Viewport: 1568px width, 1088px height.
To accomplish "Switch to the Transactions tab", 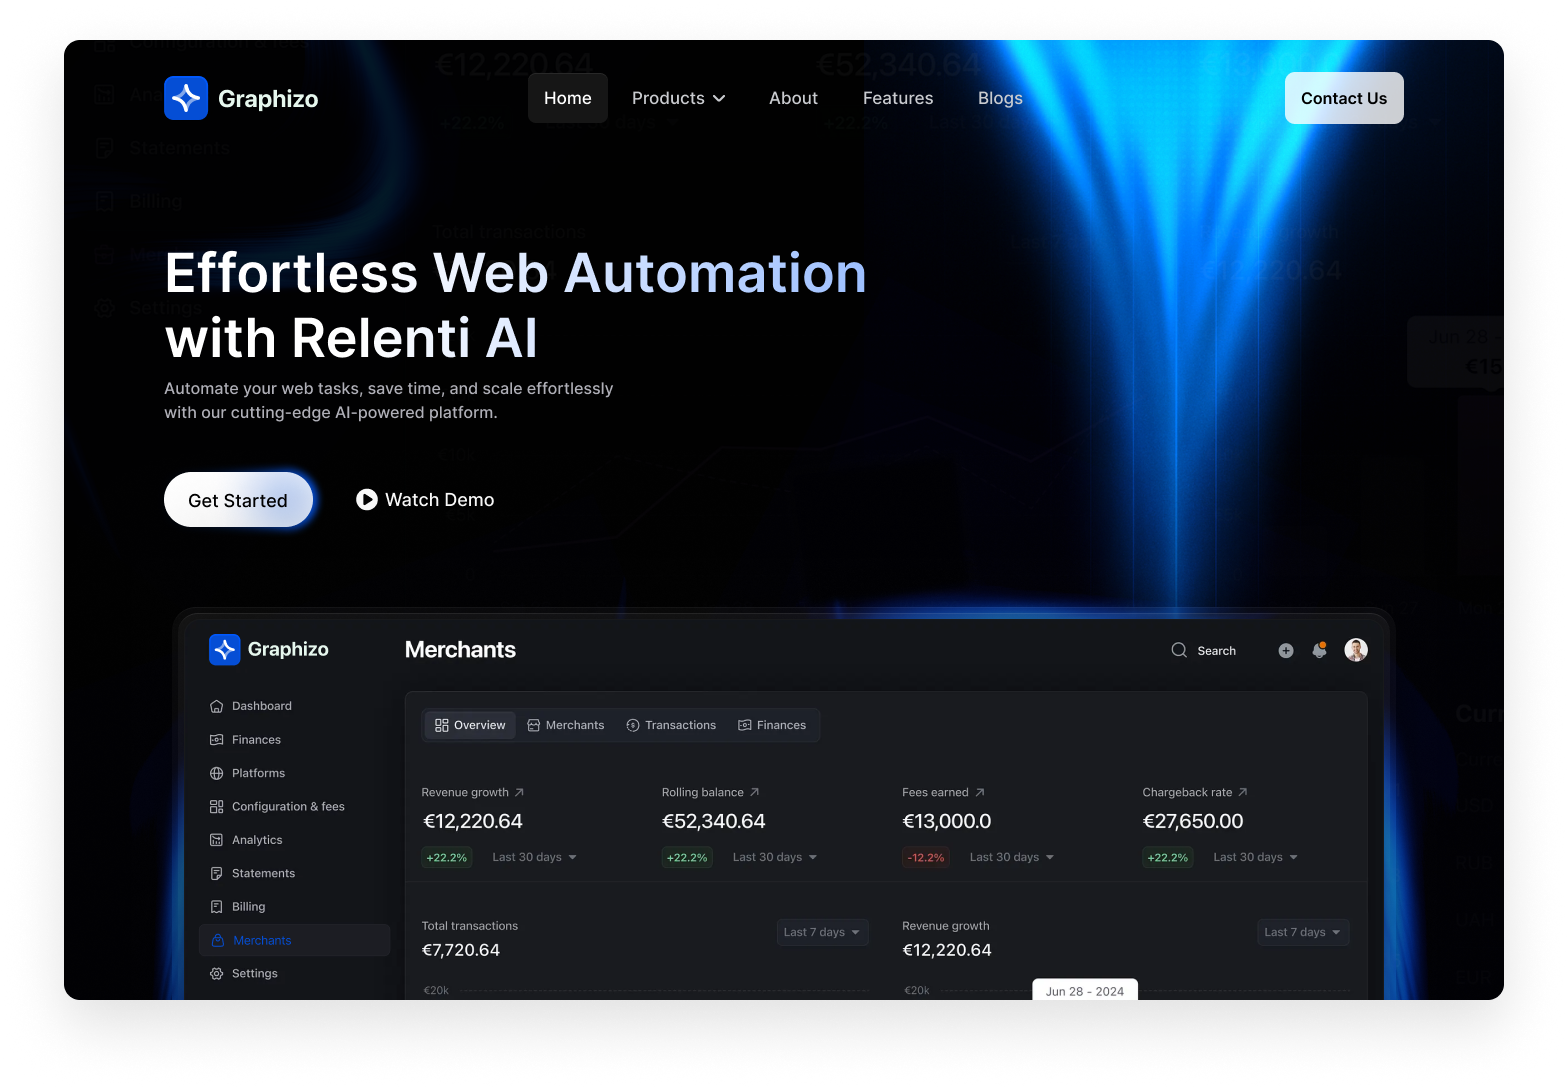I will tap(671, 725).
